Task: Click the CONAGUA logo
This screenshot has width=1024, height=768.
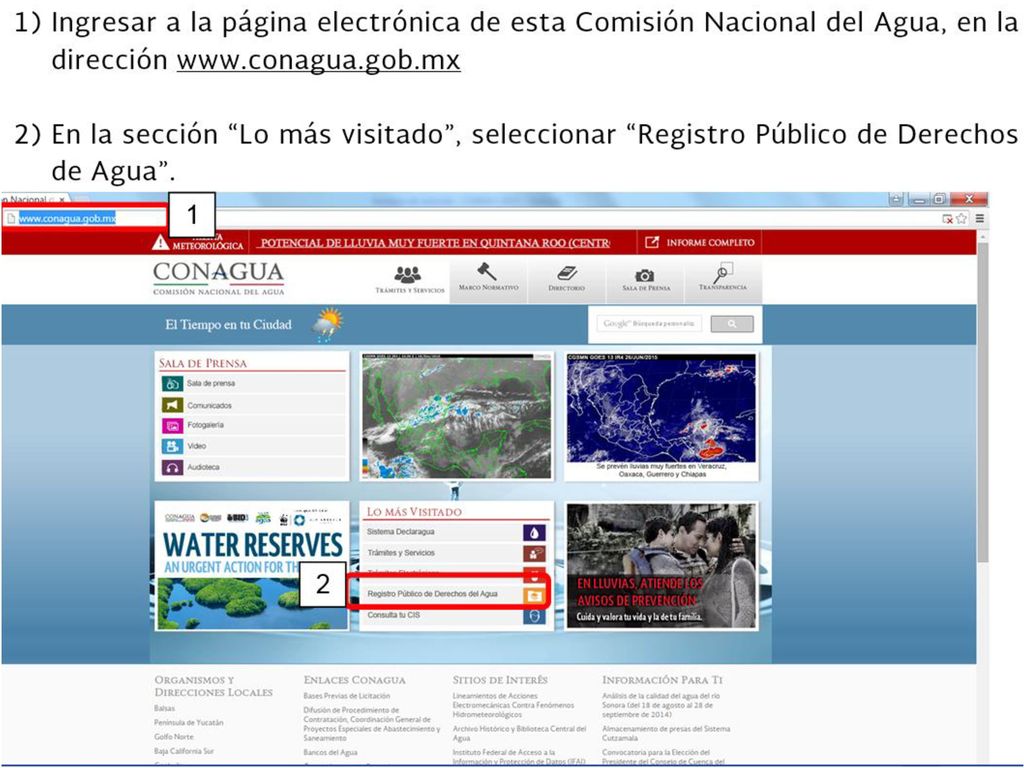Action: pos(219,278)
